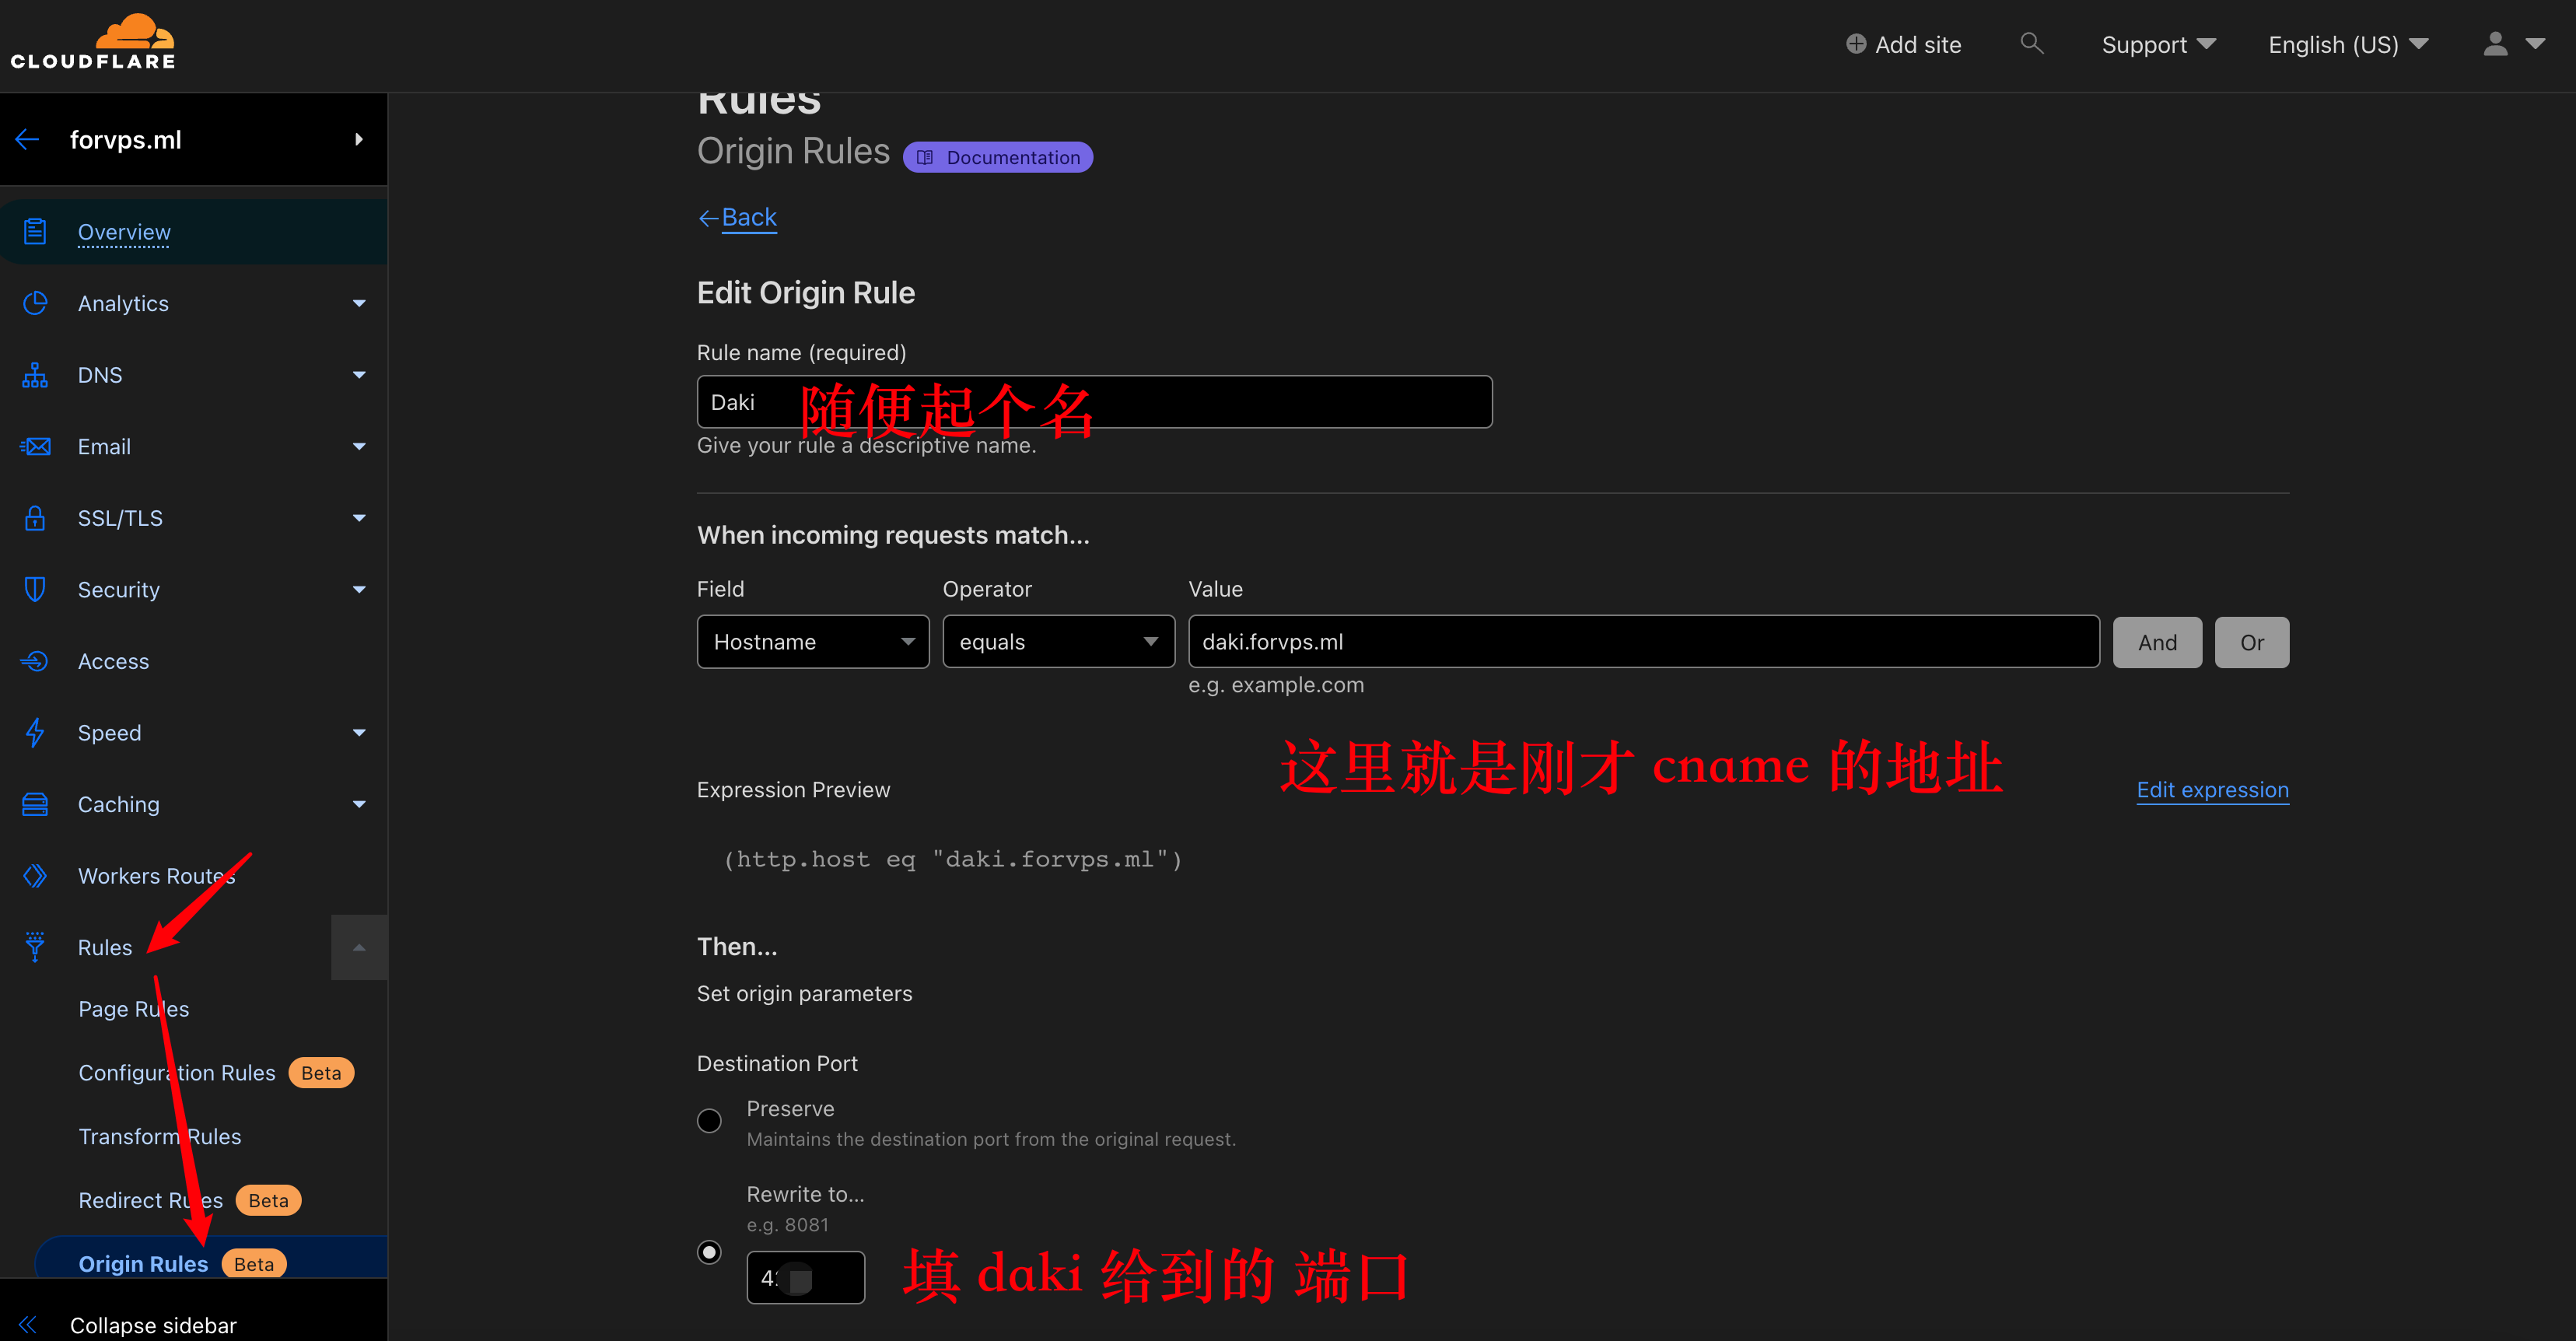
Task: Click the And condition button
Action: [x=2157, y=642]
